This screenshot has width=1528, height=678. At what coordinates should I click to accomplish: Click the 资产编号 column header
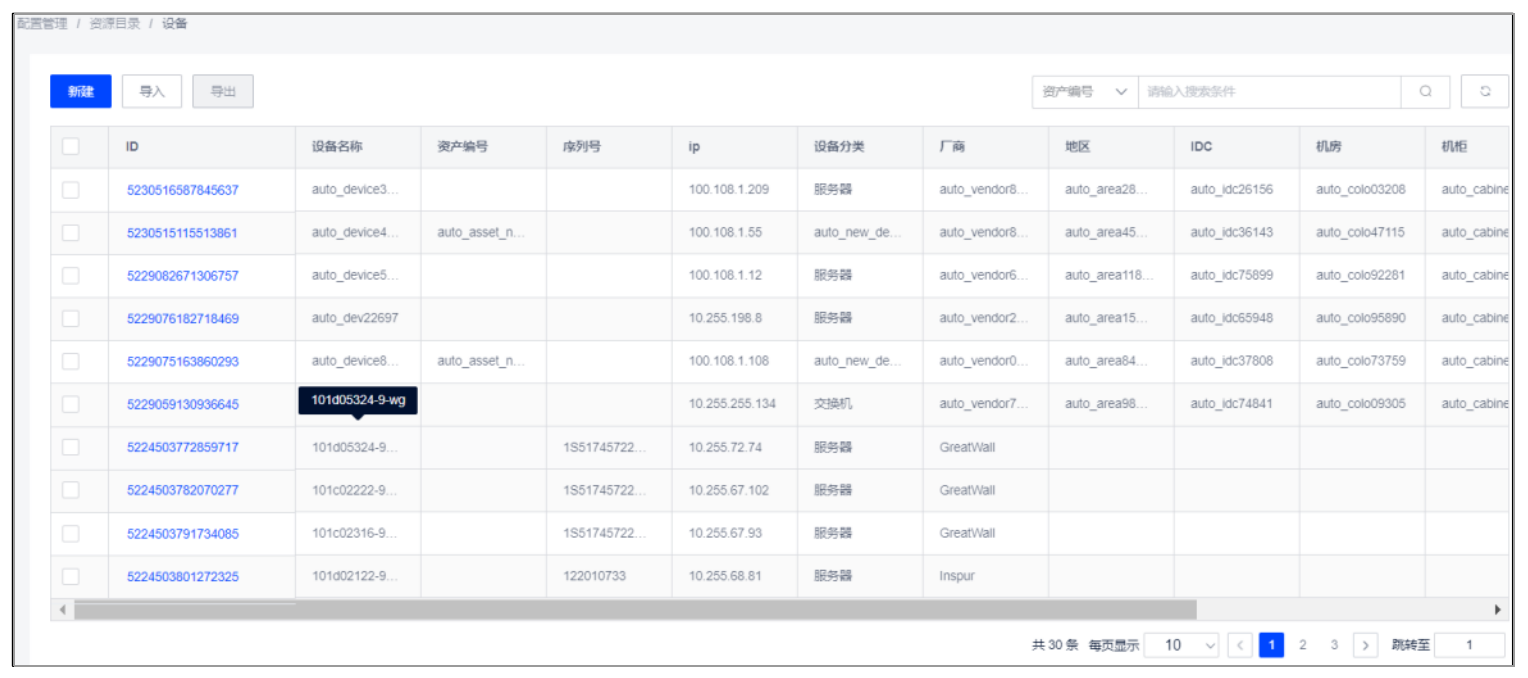tap(484, 147)
